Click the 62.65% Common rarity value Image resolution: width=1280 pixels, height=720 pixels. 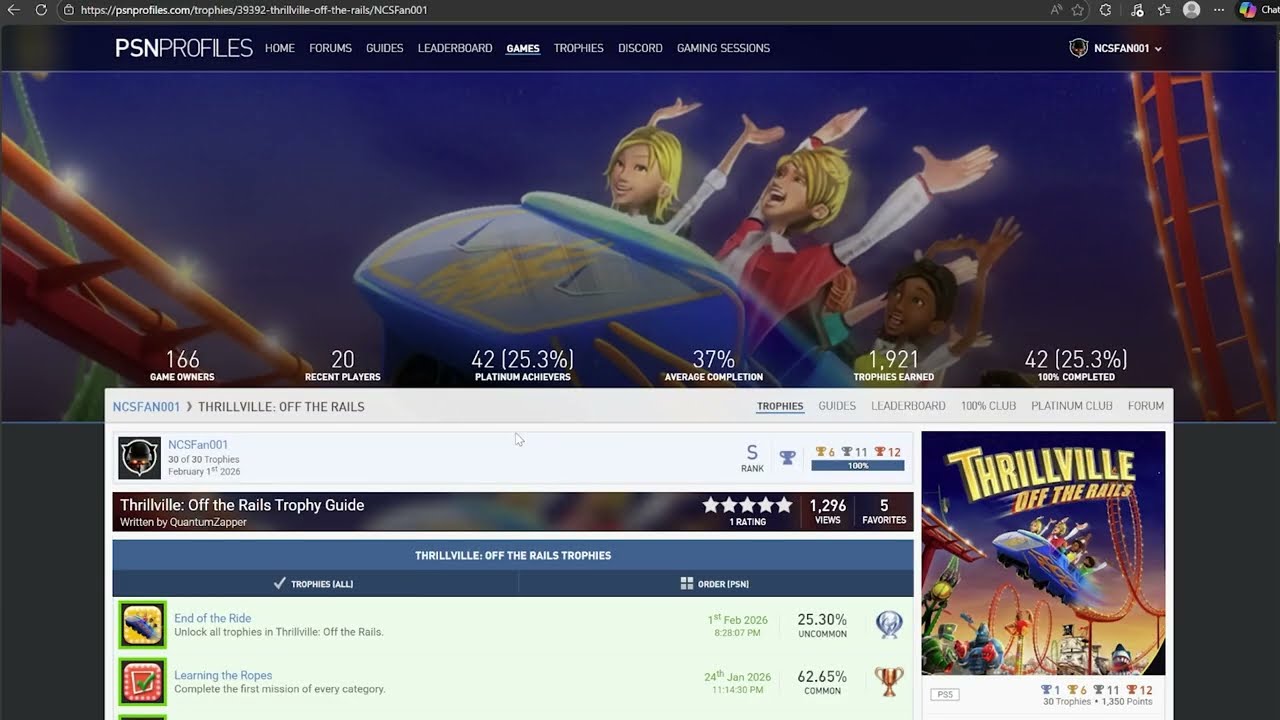tap(822, 682)
